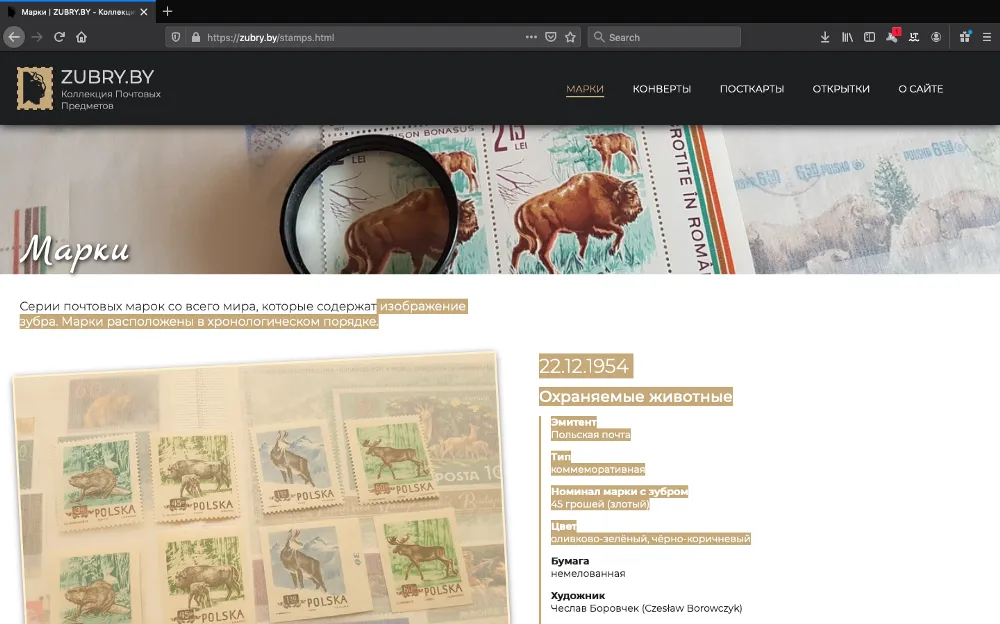Click the Коллекция Почтовых Предметов tagline
Viewport: 1000px width, 624px height.
[110, 100]
